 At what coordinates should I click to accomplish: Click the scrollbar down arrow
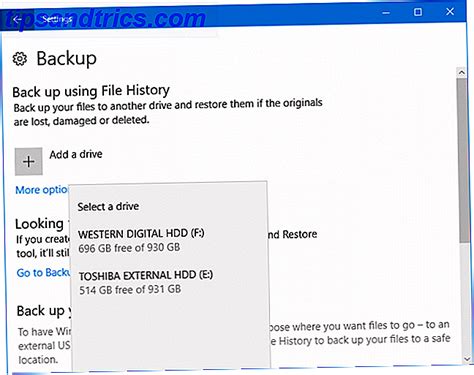point(467,359)
